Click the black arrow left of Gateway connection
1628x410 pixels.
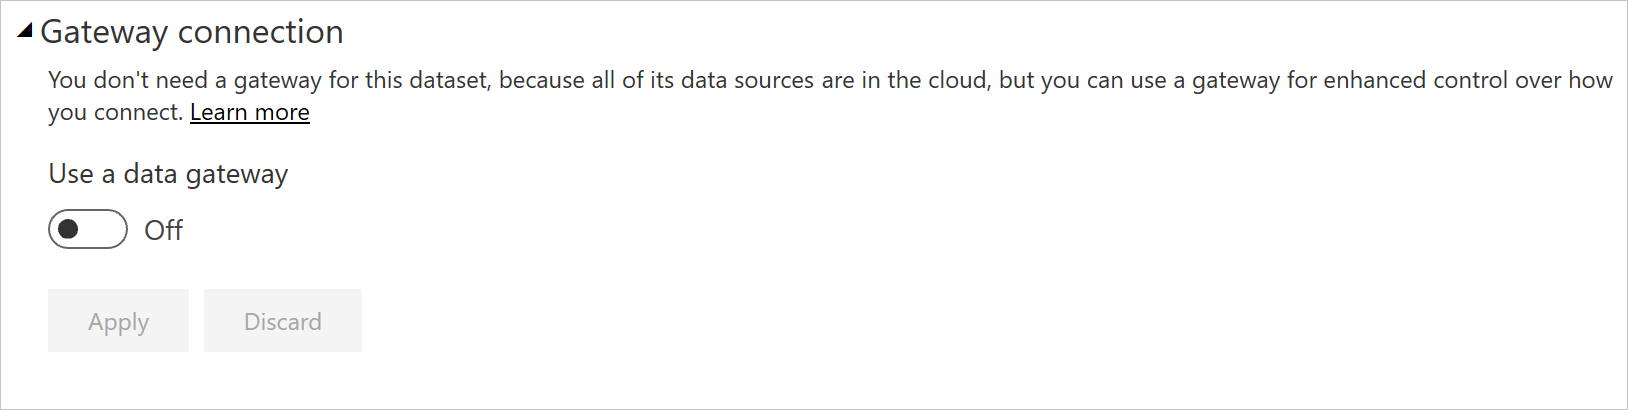(25, 31)
